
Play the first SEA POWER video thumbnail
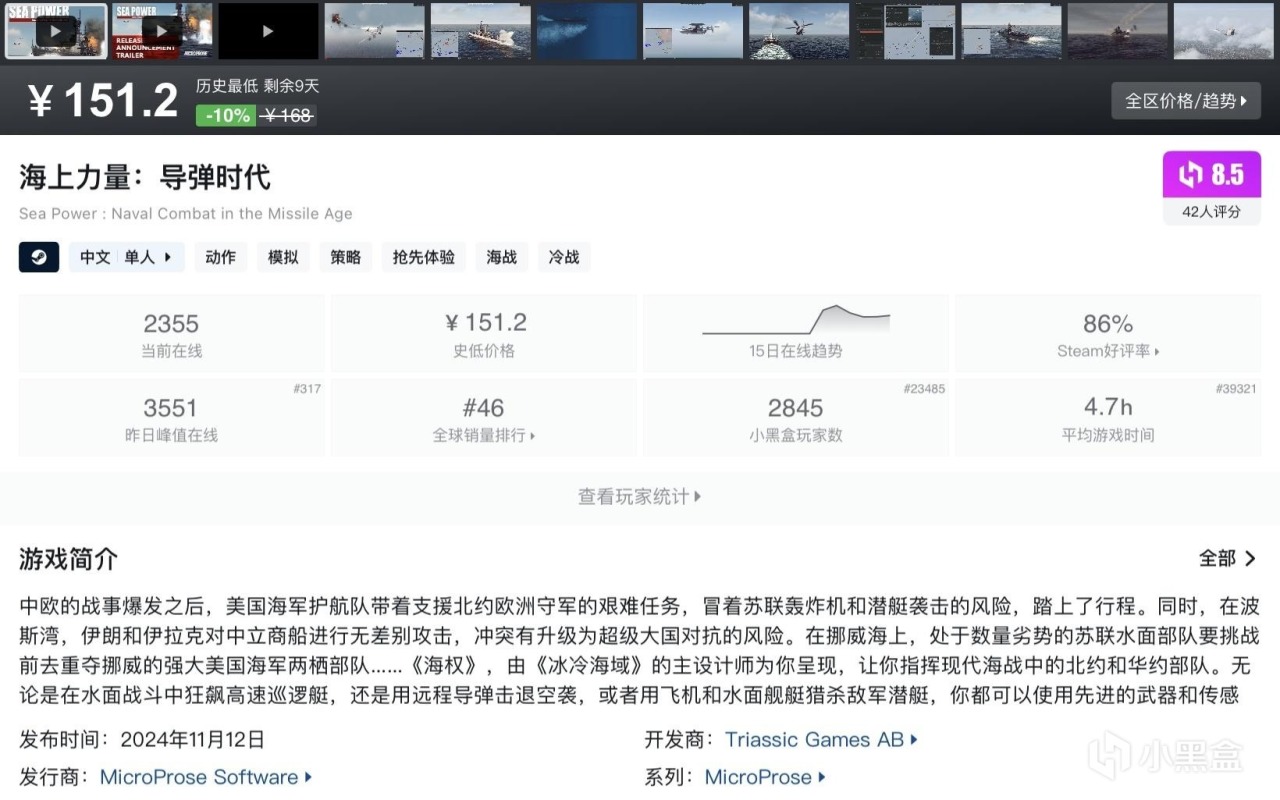[56, 31]
